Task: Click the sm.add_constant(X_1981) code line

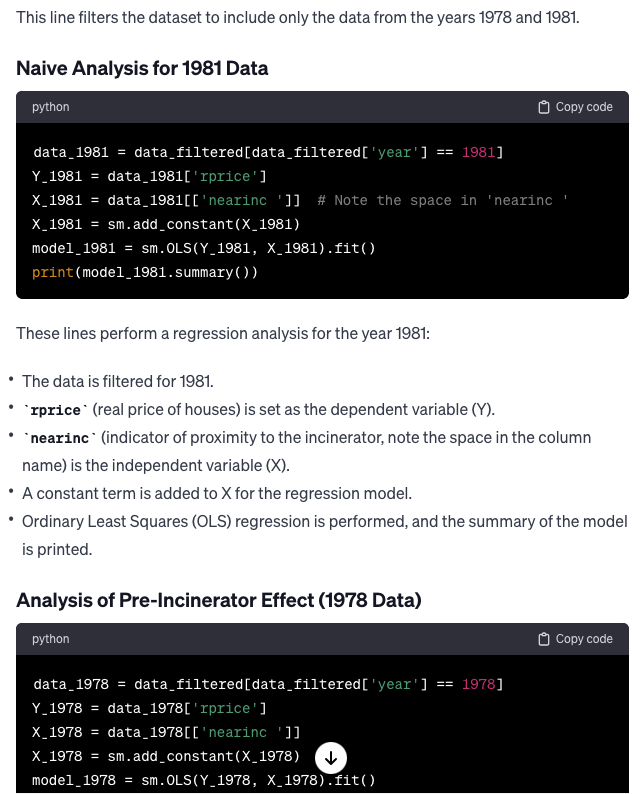Action: [x=166, y=224]
